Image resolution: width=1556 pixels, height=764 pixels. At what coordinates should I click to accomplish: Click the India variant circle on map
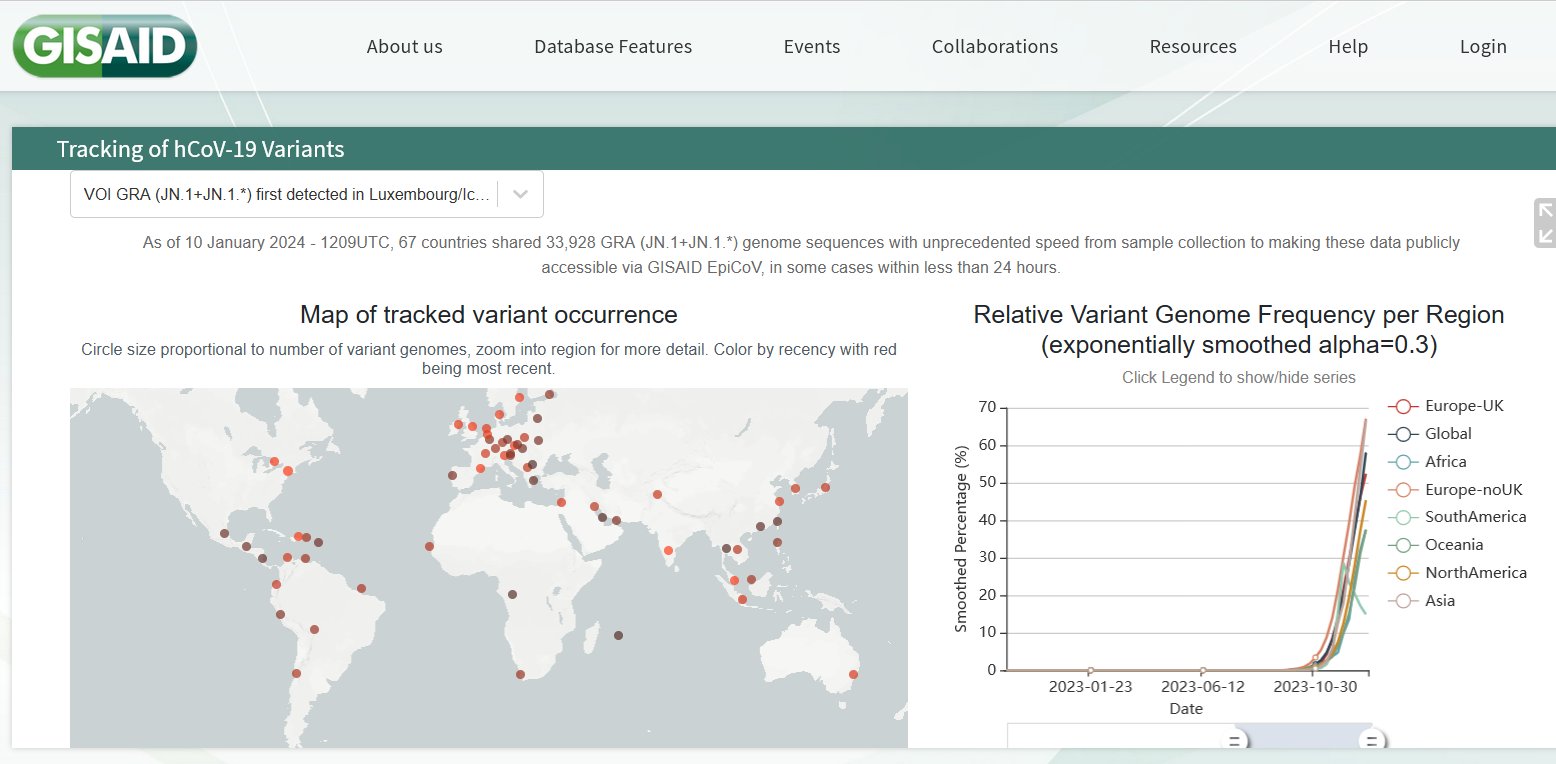point(668,550)
